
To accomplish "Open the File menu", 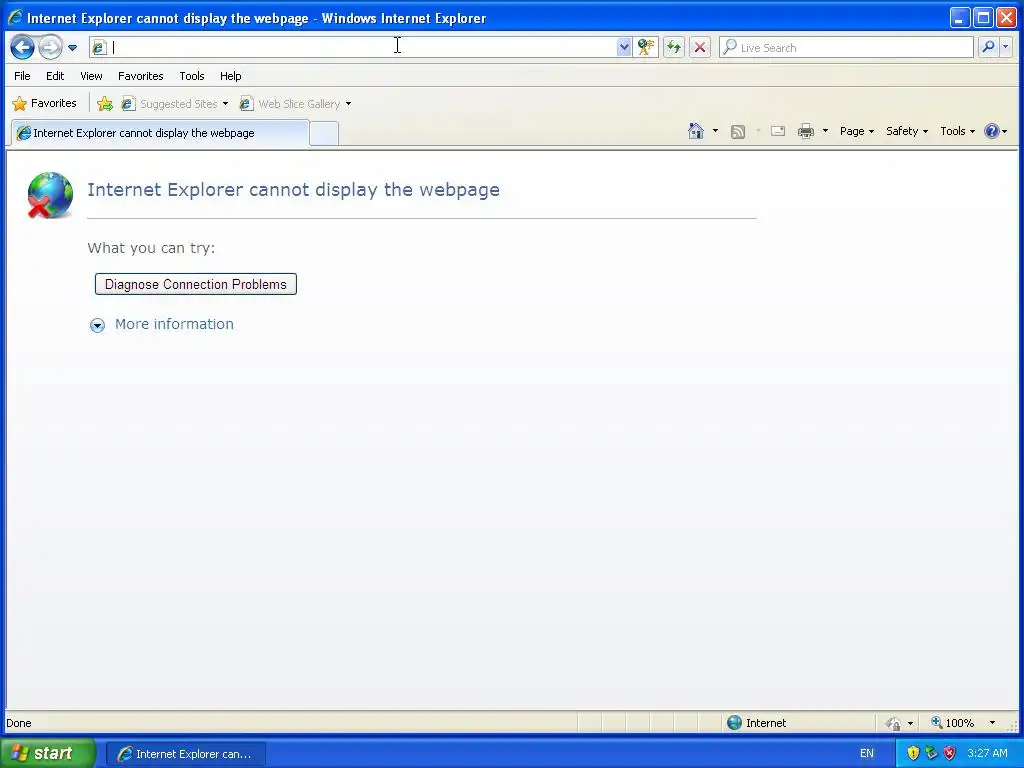I will (22, 76).
